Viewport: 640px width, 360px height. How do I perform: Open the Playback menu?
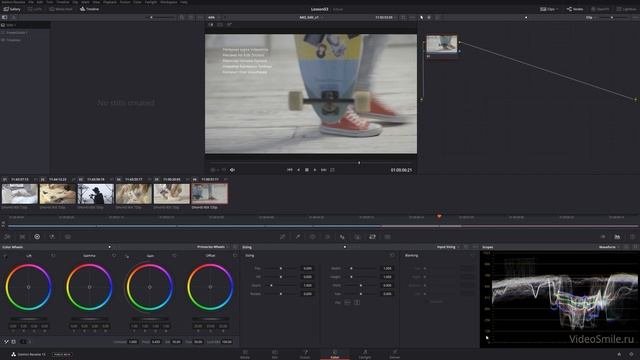pos(109,2)
